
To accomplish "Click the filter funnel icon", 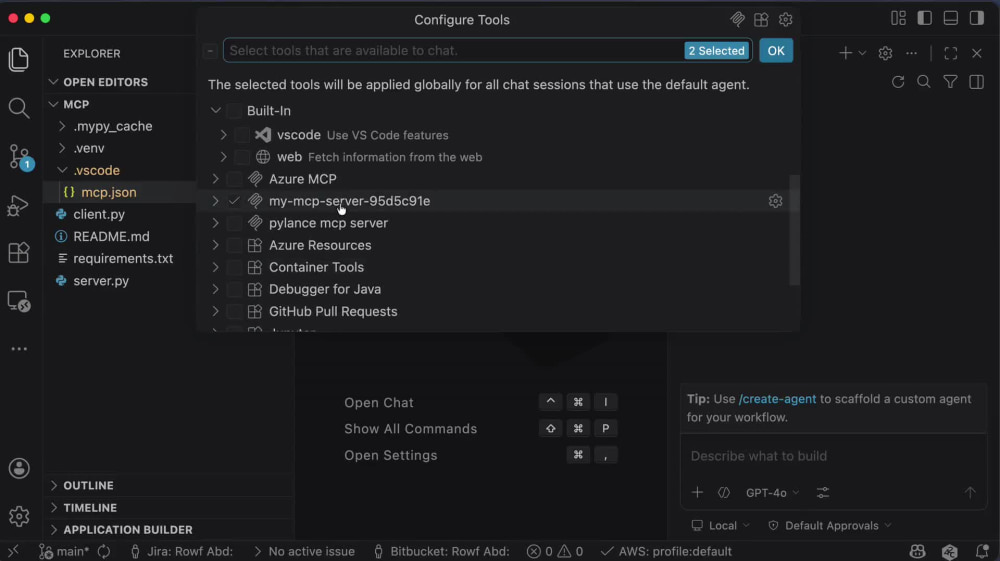I will click(950, 82).
